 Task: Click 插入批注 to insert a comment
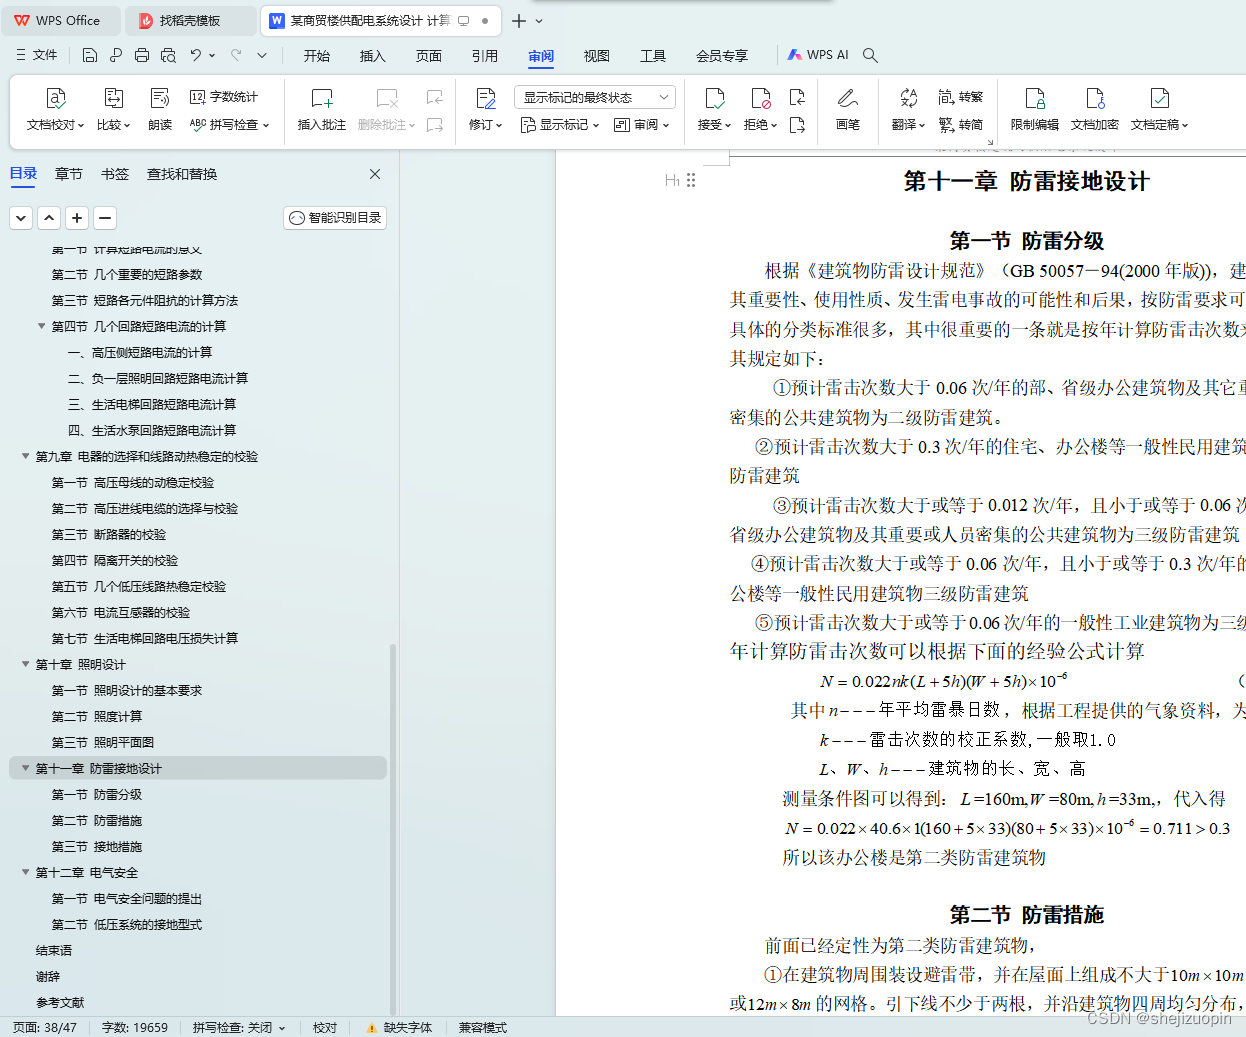pyautogui.click(x=321, y=110)
